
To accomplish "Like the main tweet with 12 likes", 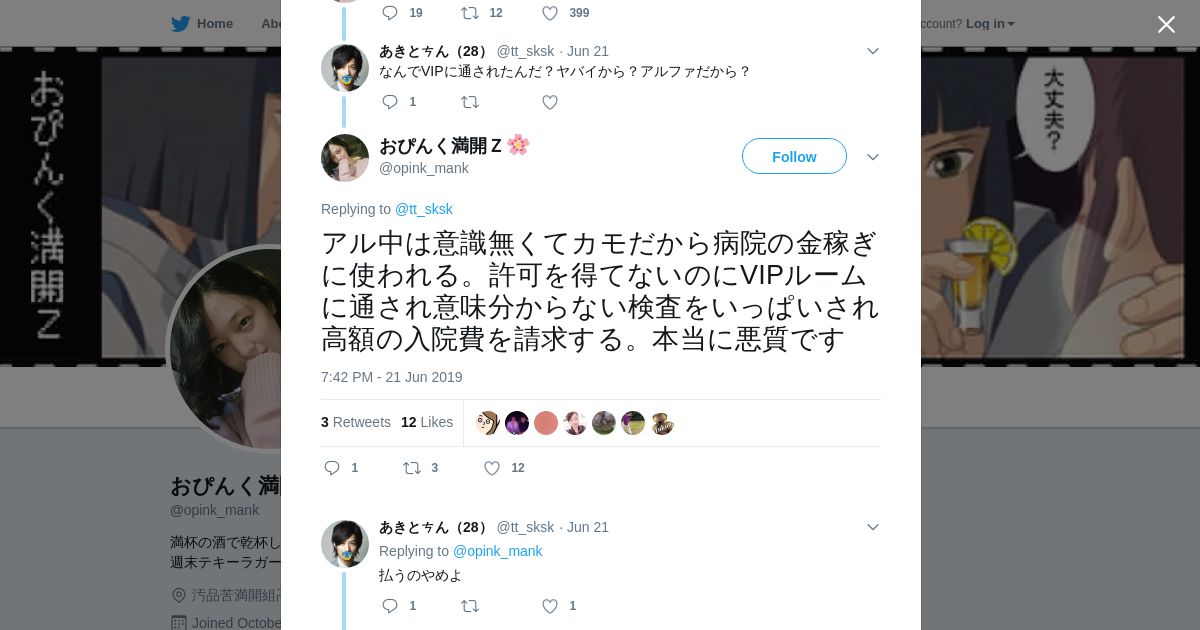I will [x=492, y=468].
